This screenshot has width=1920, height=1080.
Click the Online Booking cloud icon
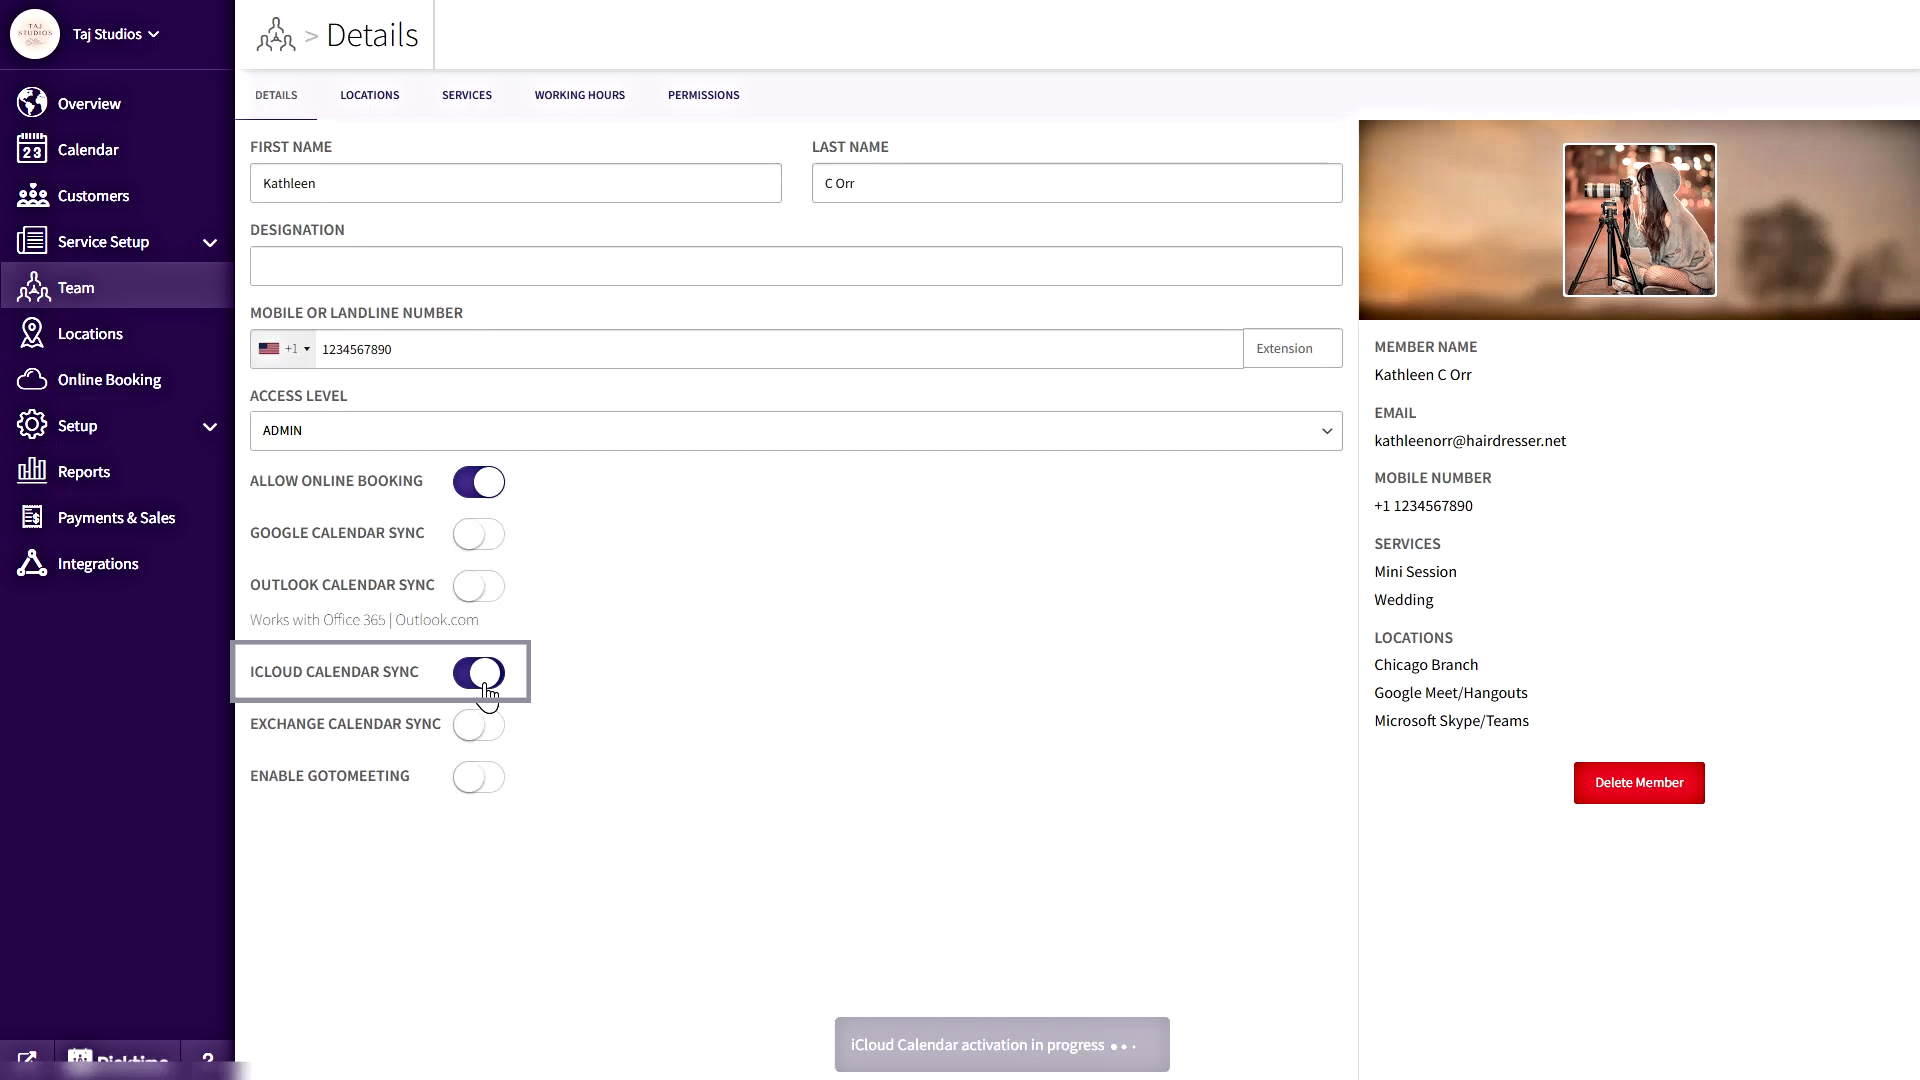32,379
